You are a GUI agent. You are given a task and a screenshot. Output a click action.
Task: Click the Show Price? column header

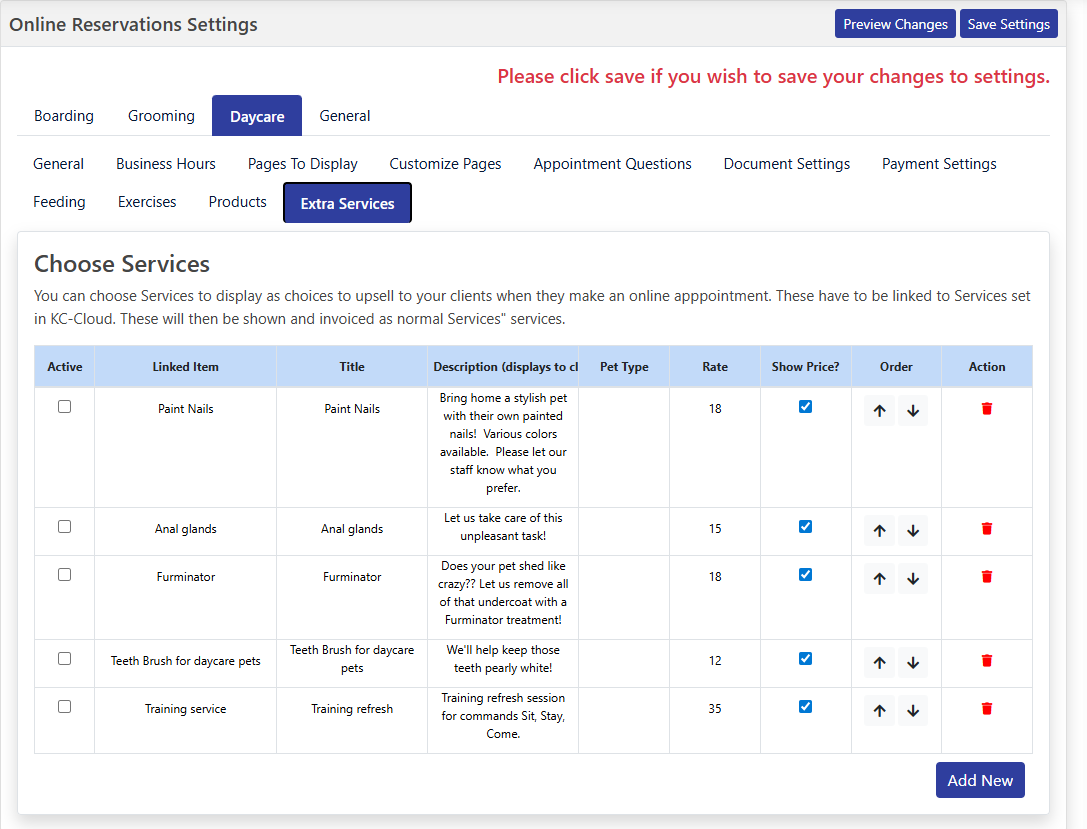[x=805, y=367]
